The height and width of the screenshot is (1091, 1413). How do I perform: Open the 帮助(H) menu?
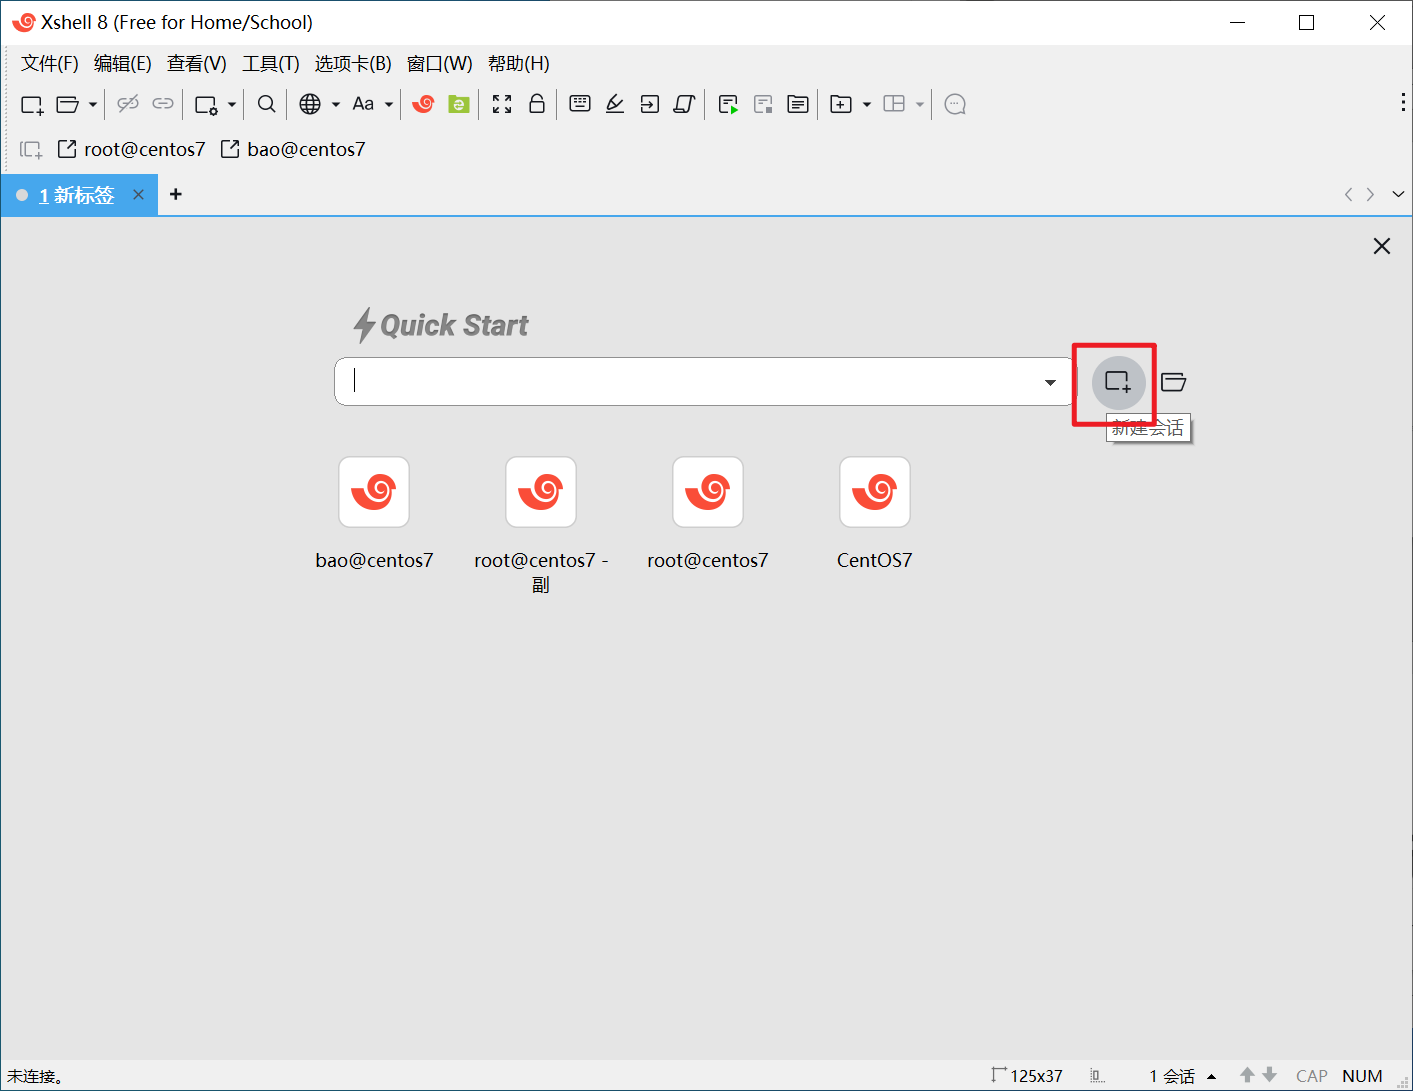point(519,64)
